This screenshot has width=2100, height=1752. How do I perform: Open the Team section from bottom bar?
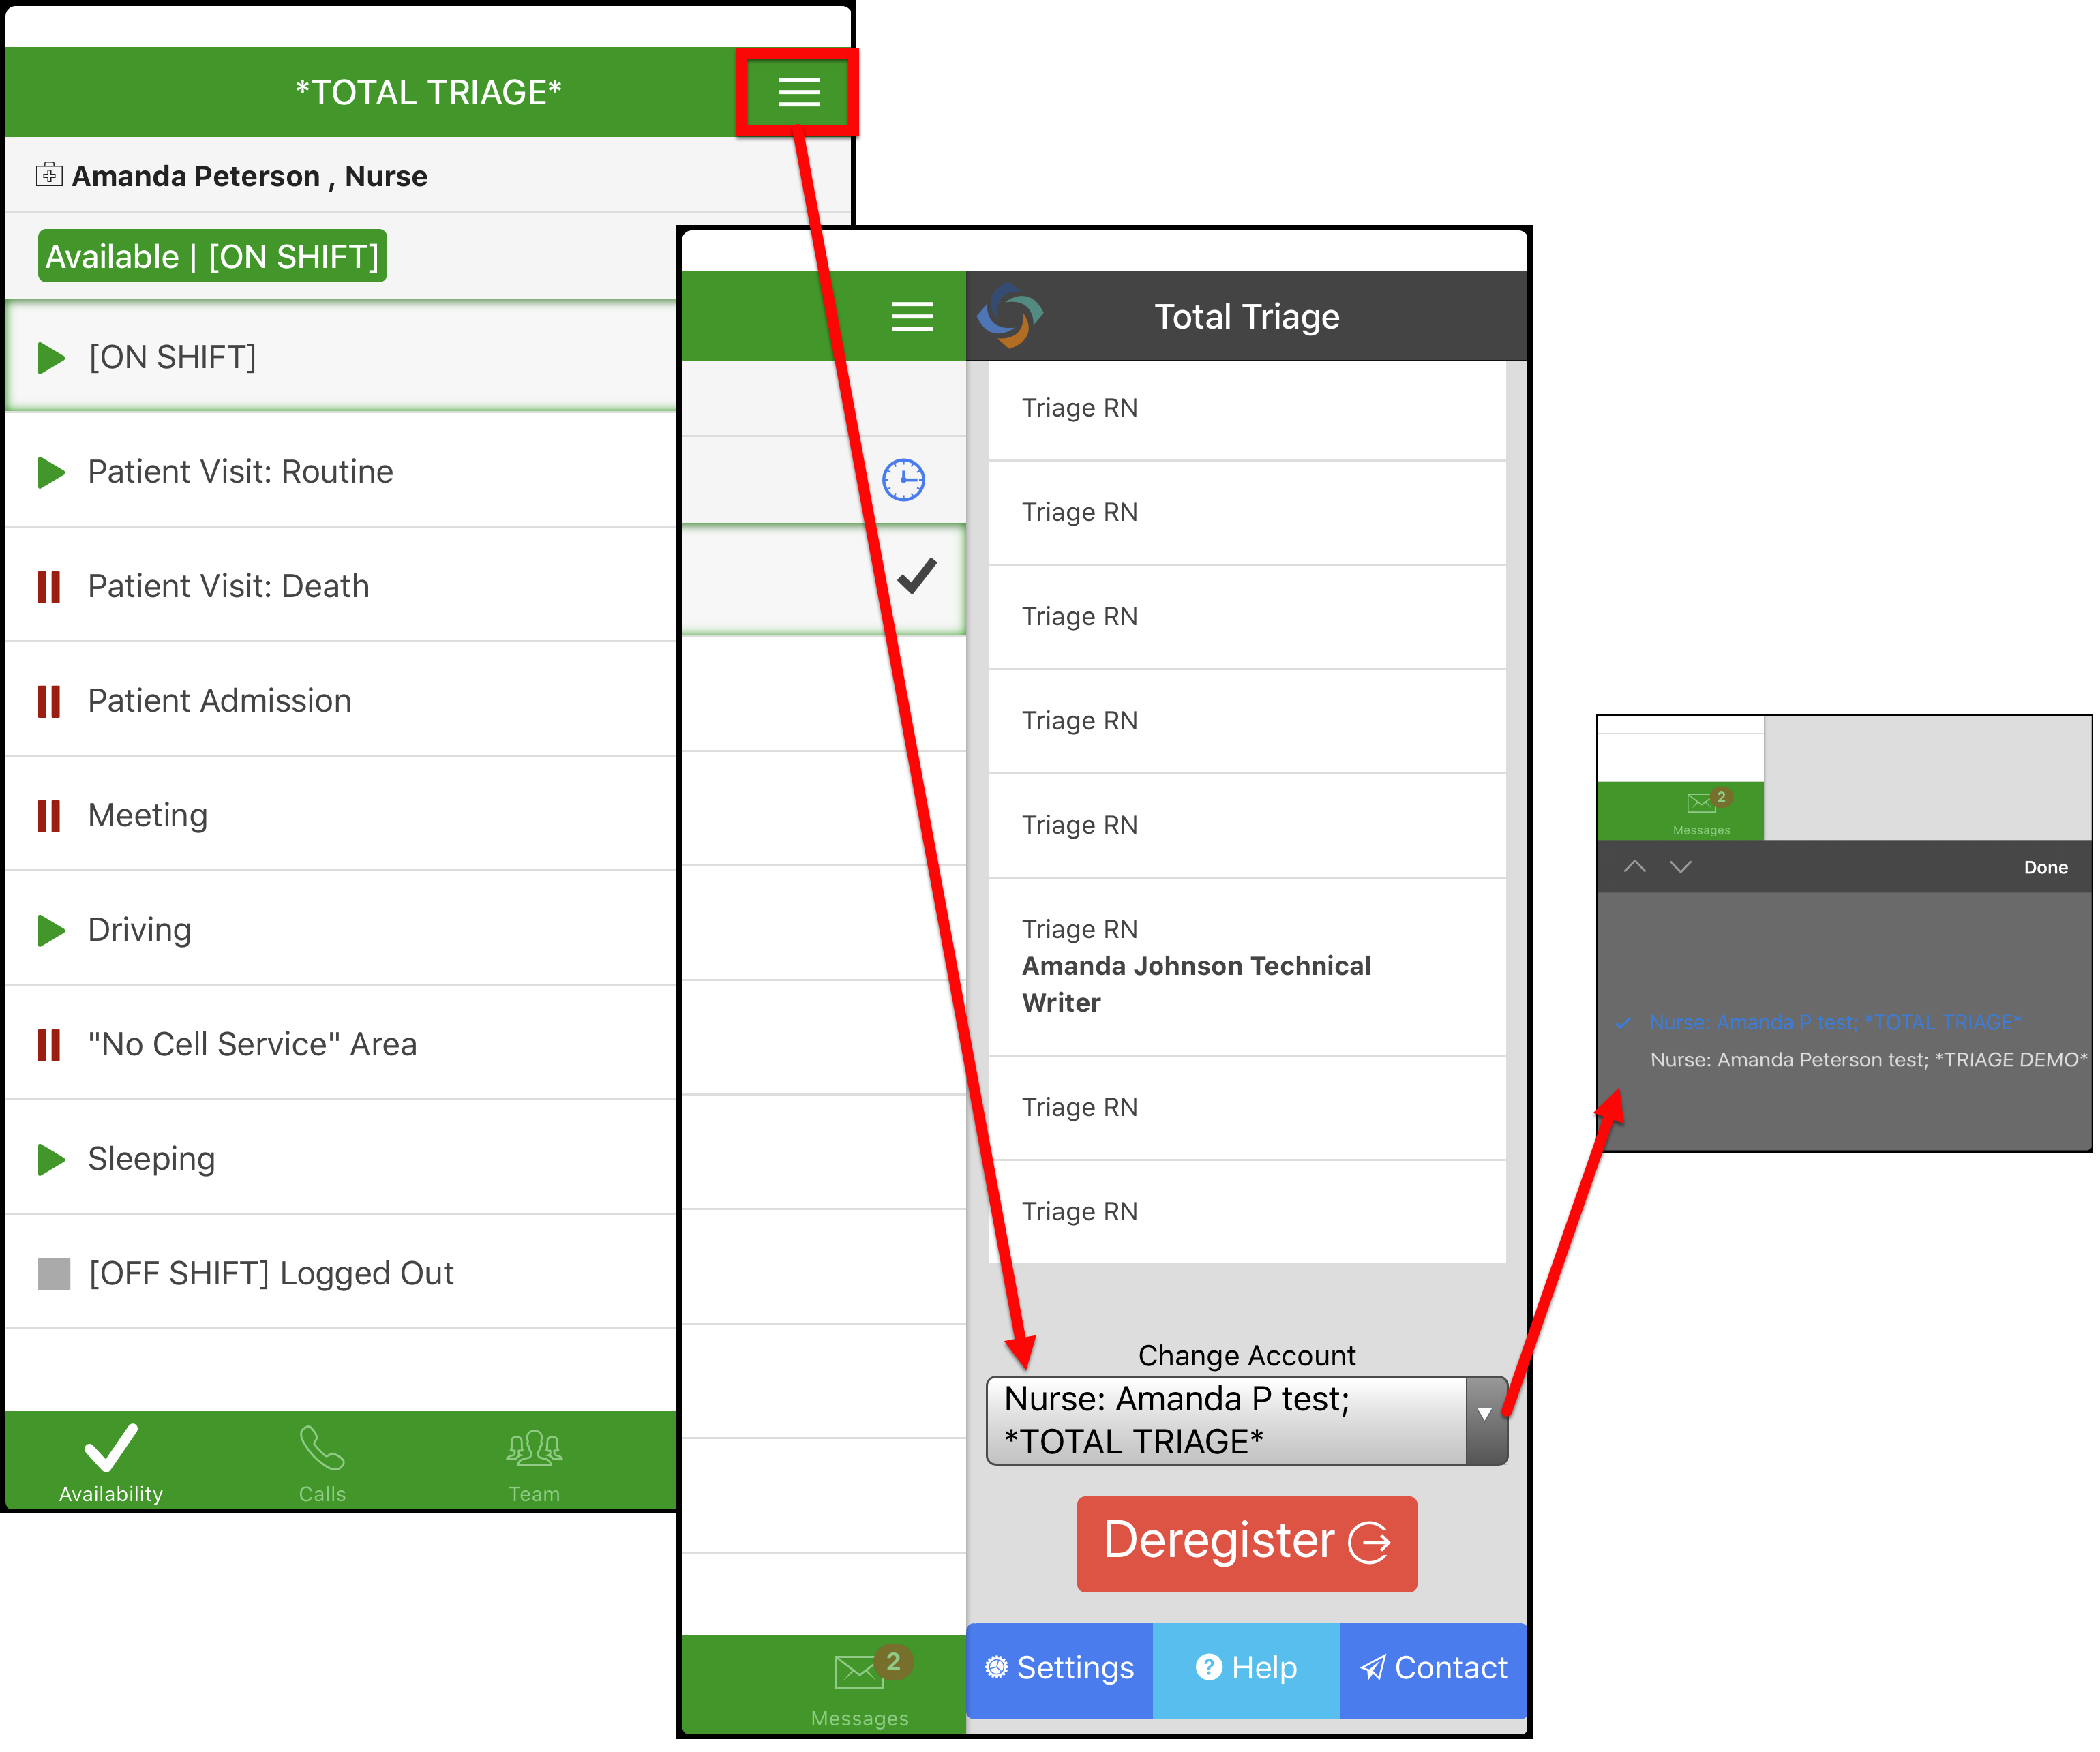click(533, 1462)
